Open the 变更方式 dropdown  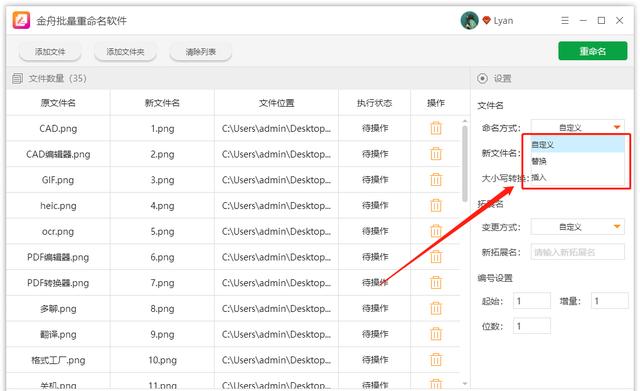point(578,227)
